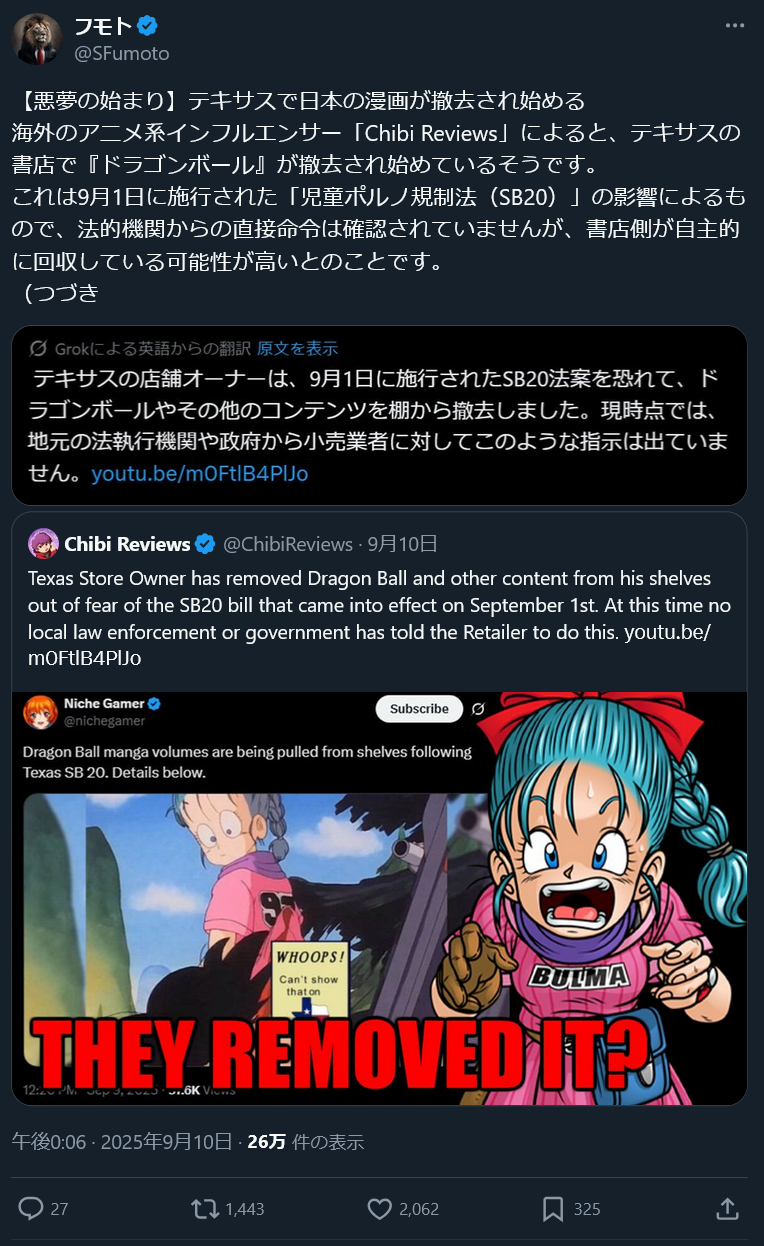Click the Grok slashed-circle icon in thumbnail

pyautogui.click(x=478, y=709)
